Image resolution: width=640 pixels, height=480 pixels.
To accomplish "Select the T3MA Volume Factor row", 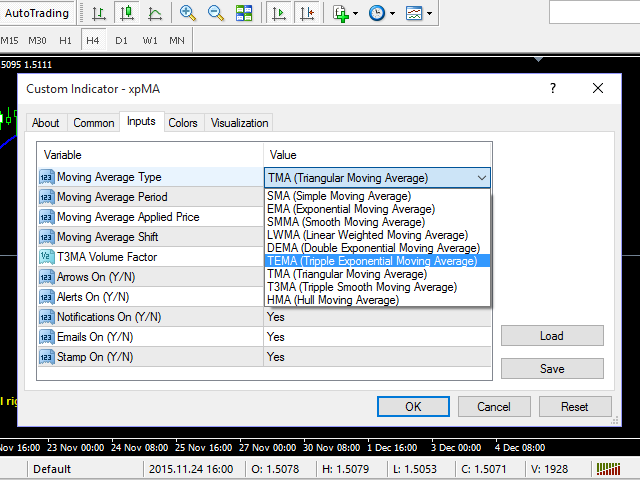I will [x=151, y=257].
